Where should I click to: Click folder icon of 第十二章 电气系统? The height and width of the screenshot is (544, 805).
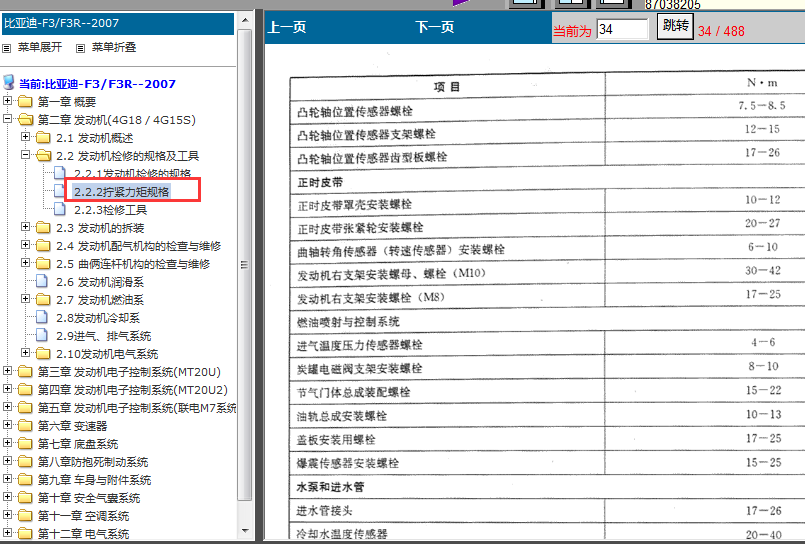coord(25,533)
